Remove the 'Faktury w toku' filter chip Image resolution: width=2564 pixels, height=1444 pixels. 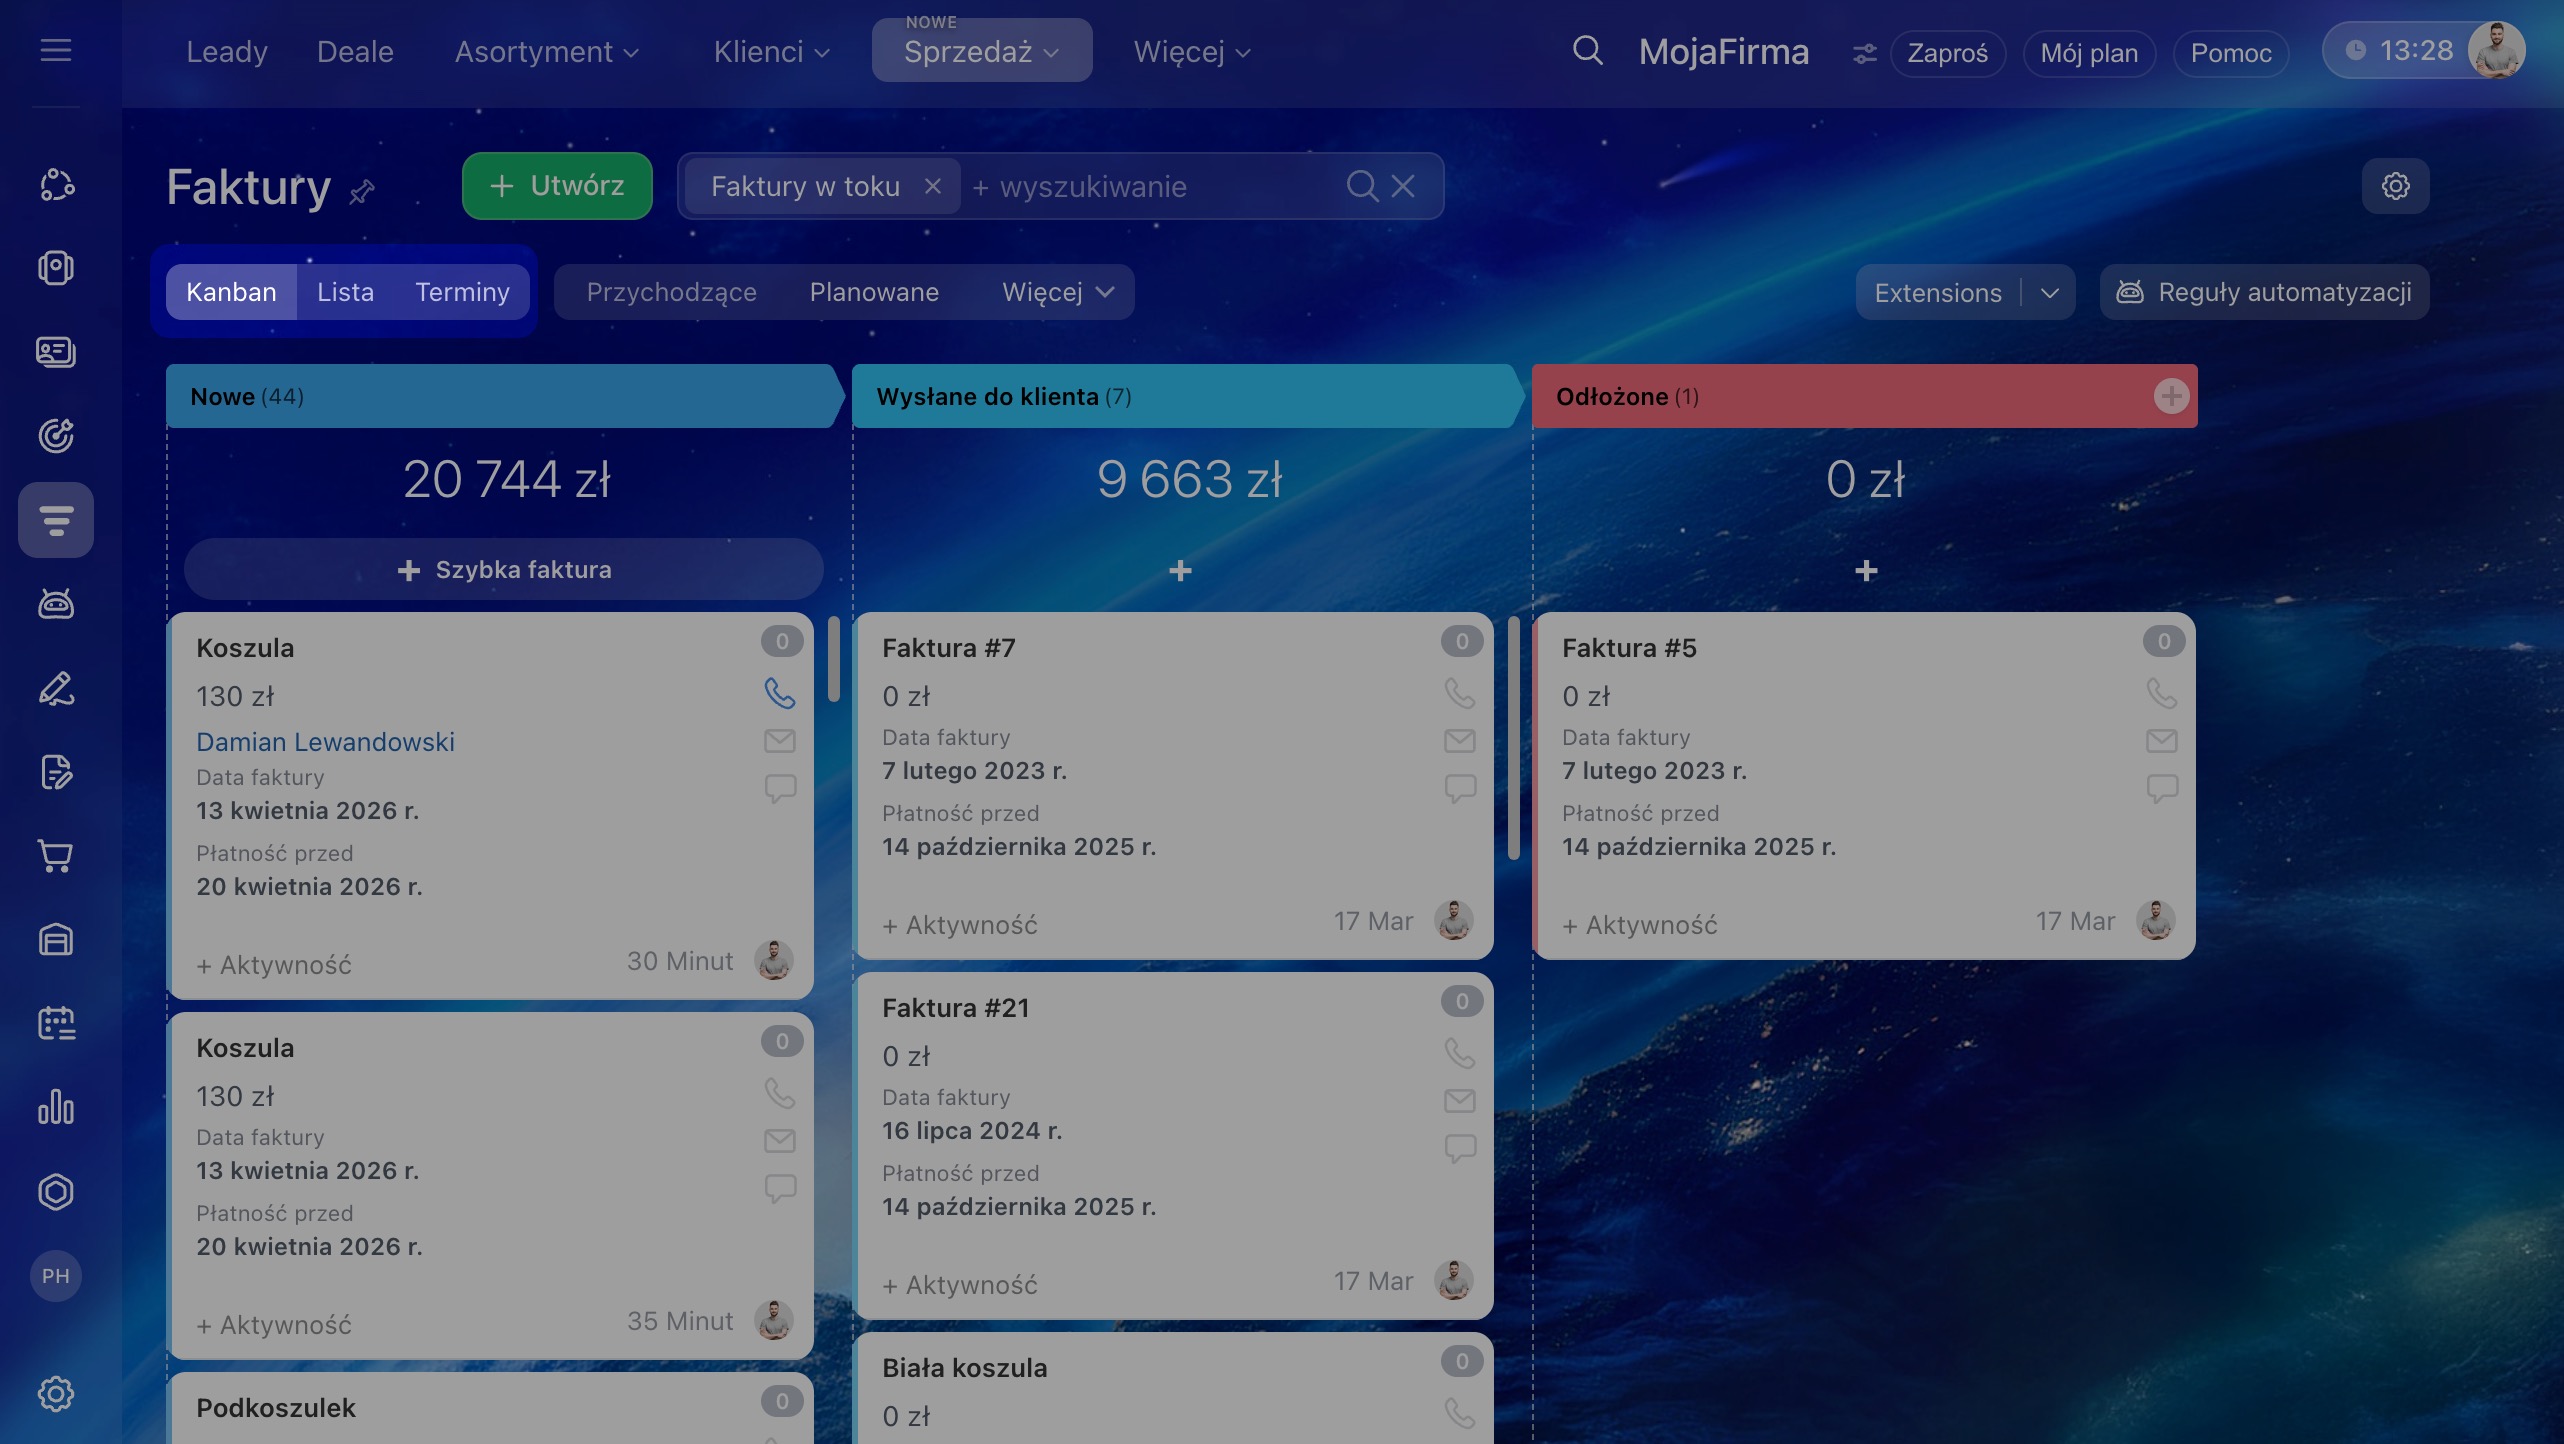932,186
